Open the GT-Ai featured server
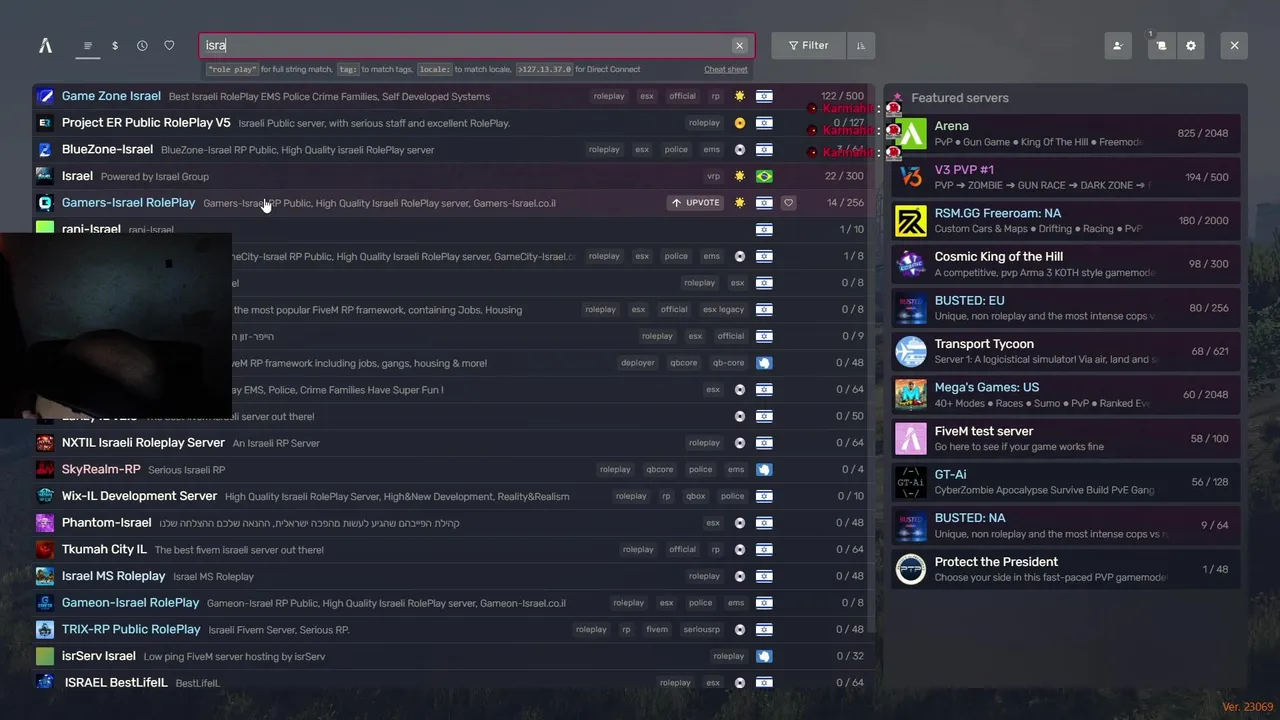The width and height of the screenshot is (1280, 720). tap(1066, 481)
